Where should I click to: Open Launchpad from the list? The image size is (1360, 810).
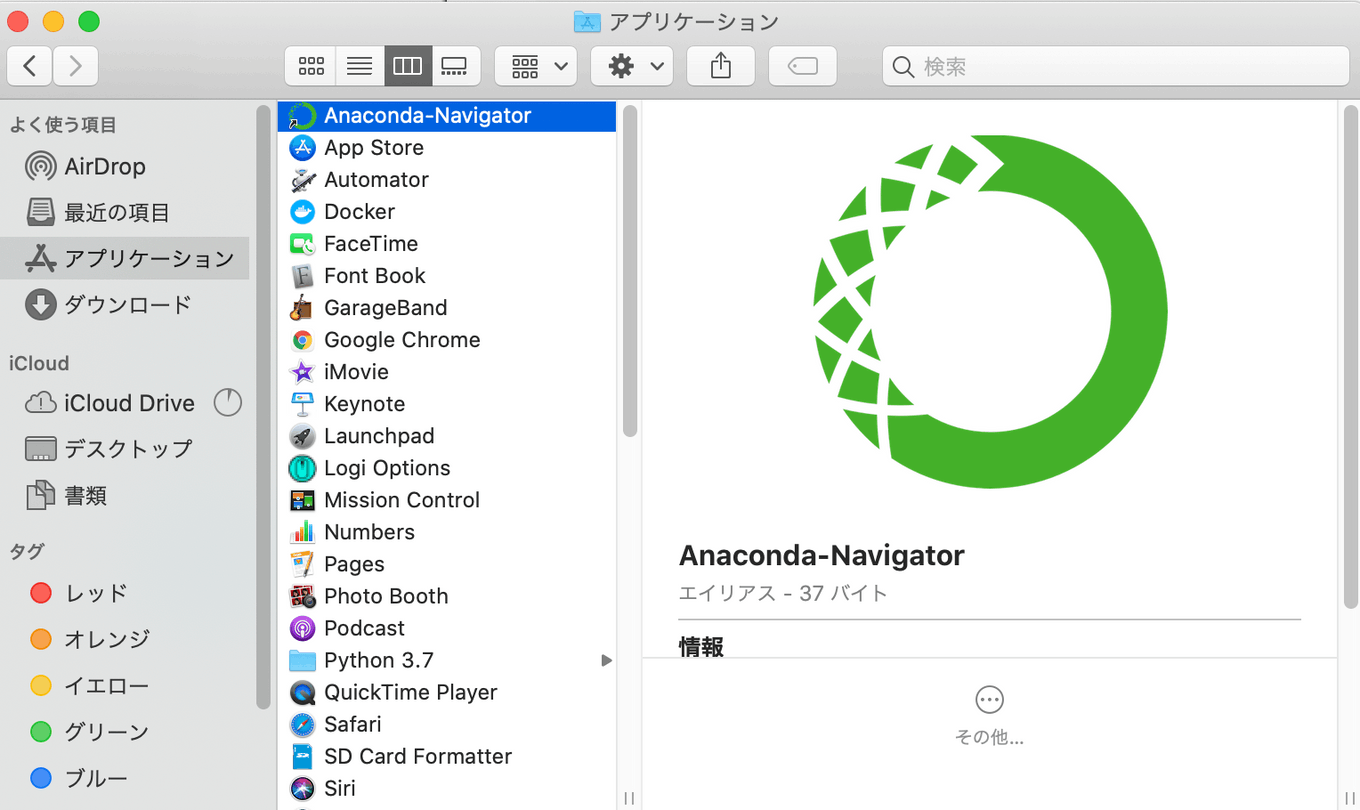378,435
